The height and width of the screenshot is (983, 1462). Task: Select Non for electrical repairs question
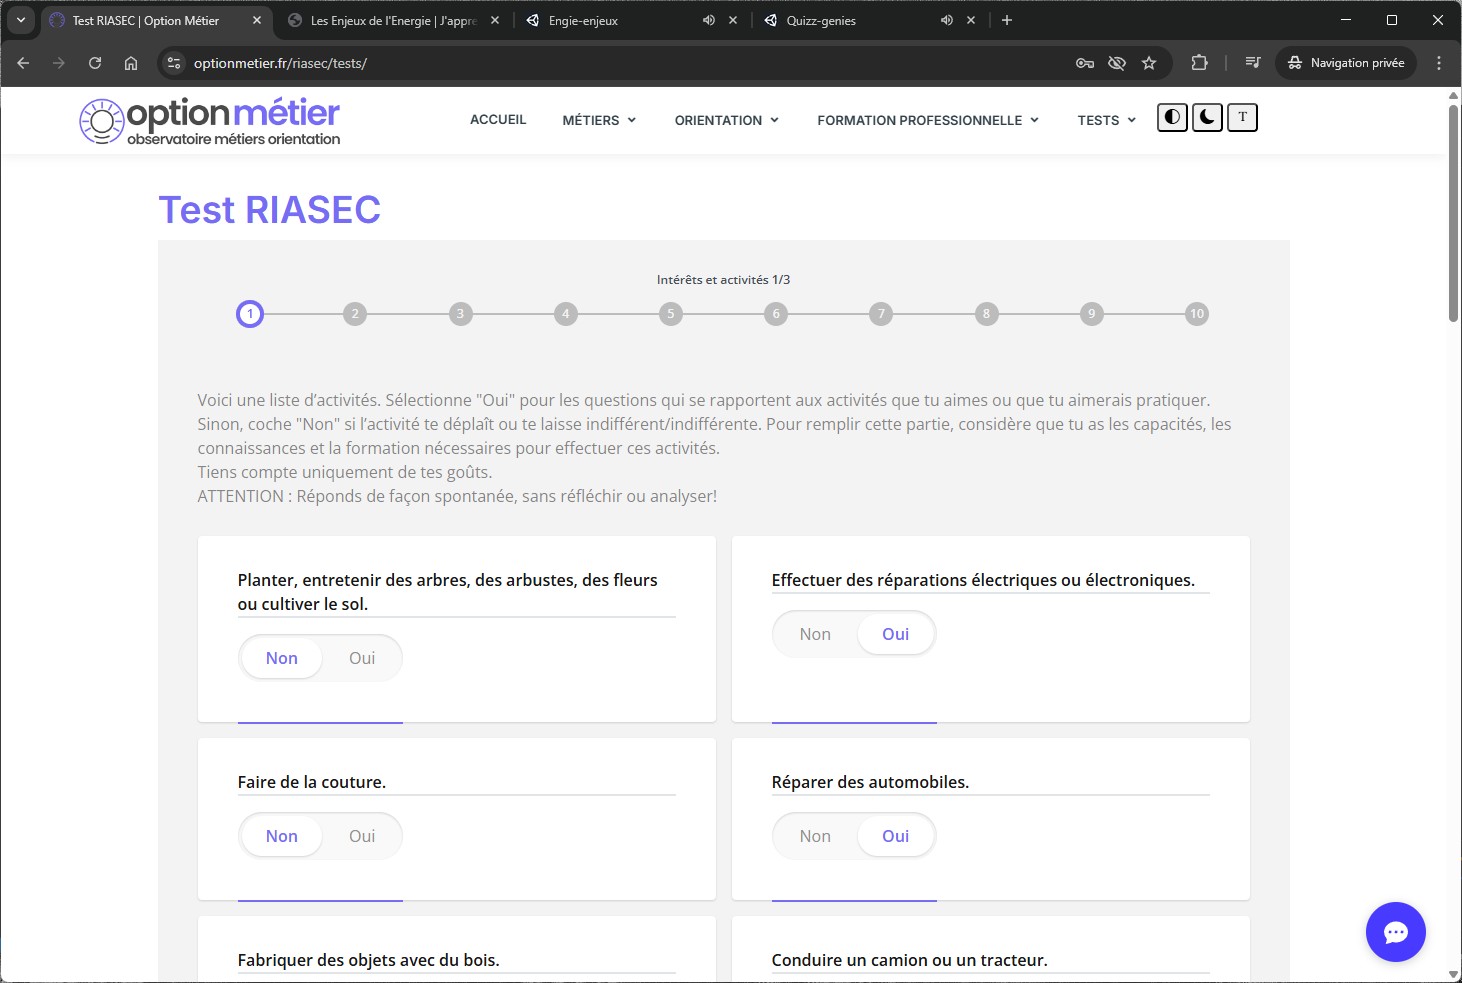815,634
